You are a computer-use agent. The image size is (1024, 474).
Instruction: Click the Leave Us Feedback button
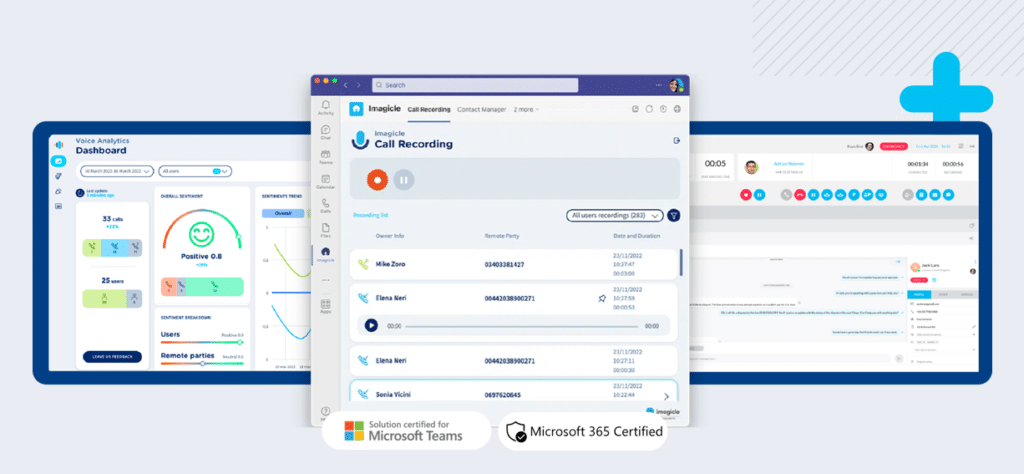[x=112, y=356]
